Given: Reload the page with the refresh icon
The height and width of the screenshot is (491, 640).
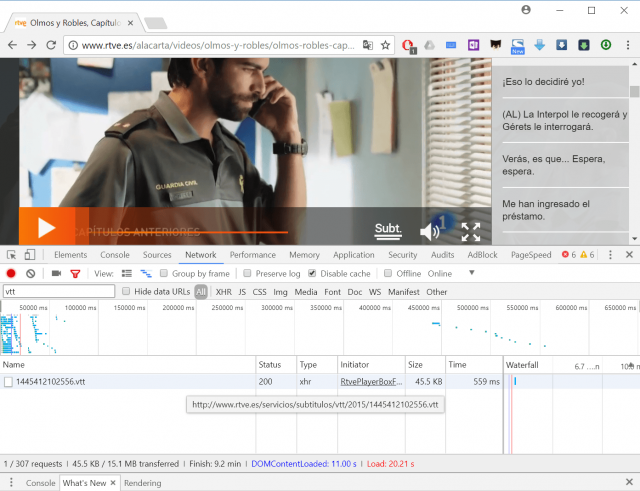Looking at the screenshot, I should coord(51,45).
